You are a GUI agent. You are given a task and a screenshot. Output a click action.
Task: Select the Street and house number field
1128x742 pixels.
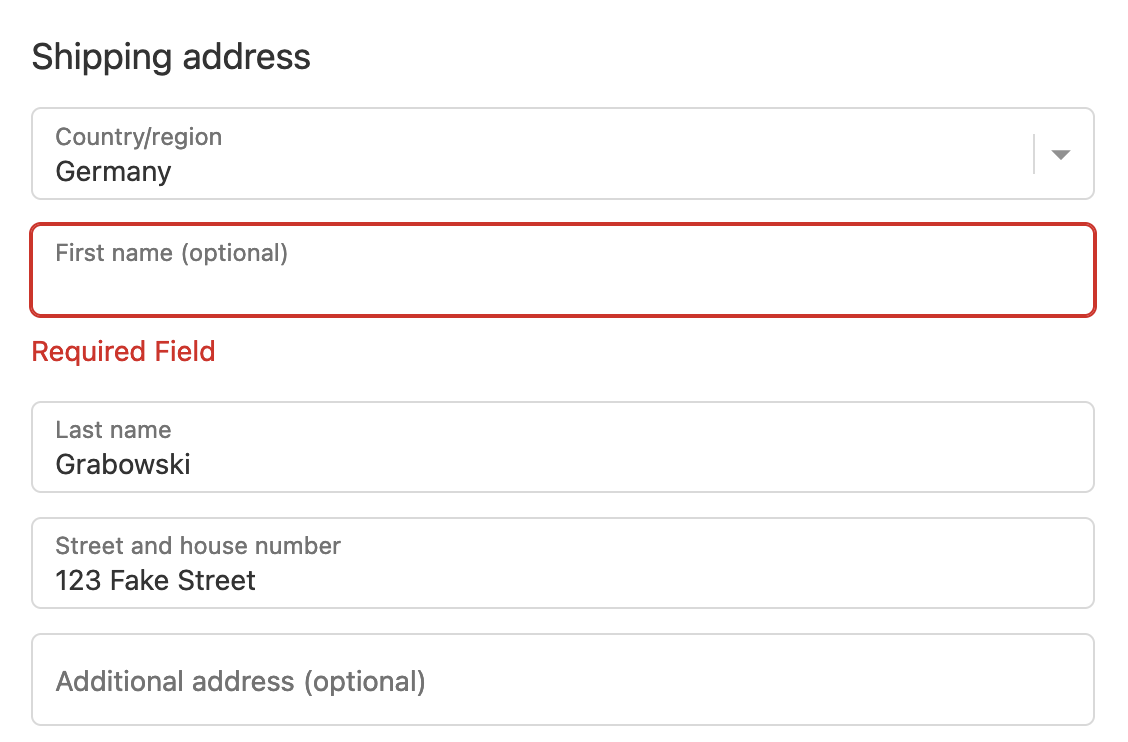(x=562, y=563)
